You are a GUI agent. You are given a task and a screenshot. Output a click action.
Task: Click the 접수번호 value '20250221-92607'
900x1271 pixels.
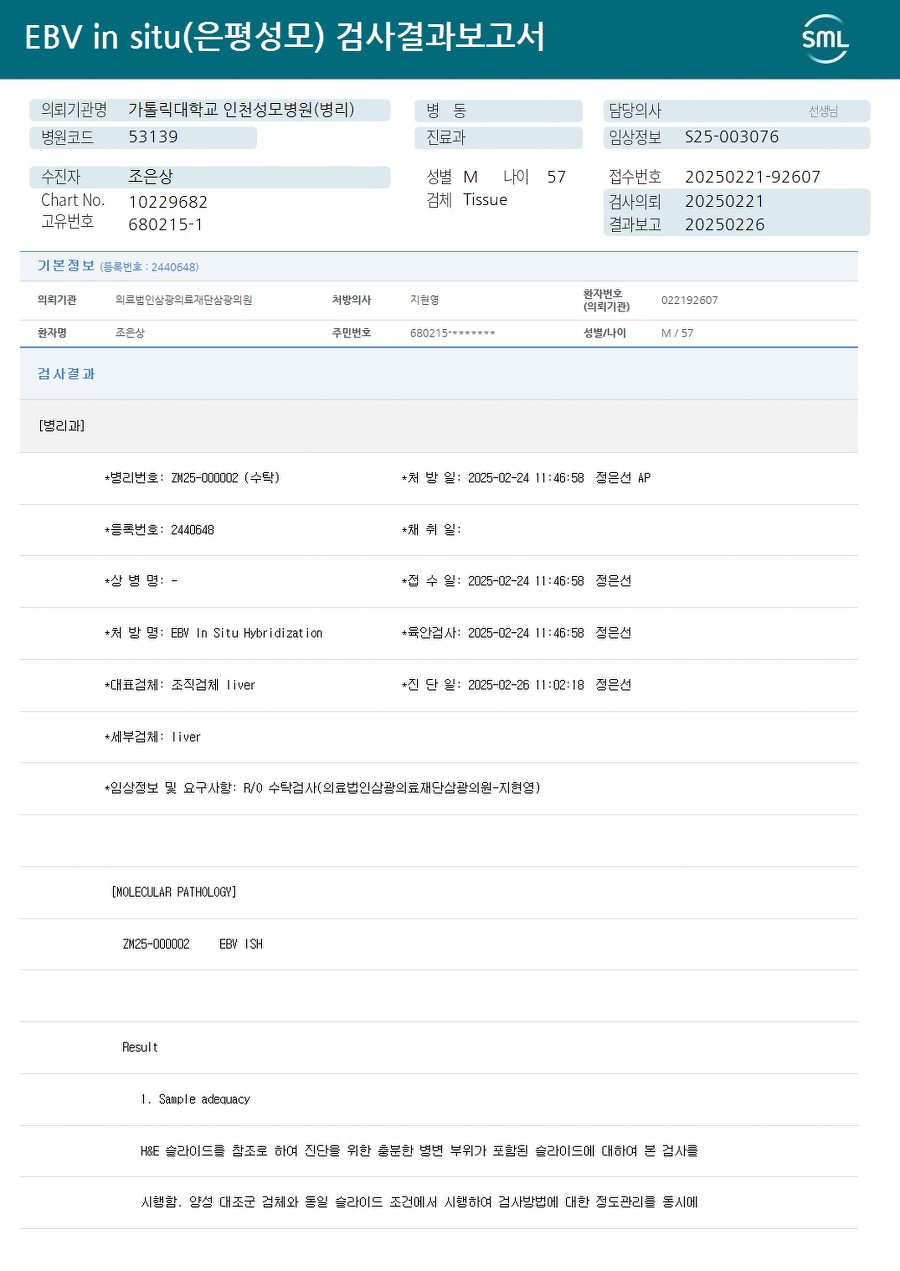[753, 177]
